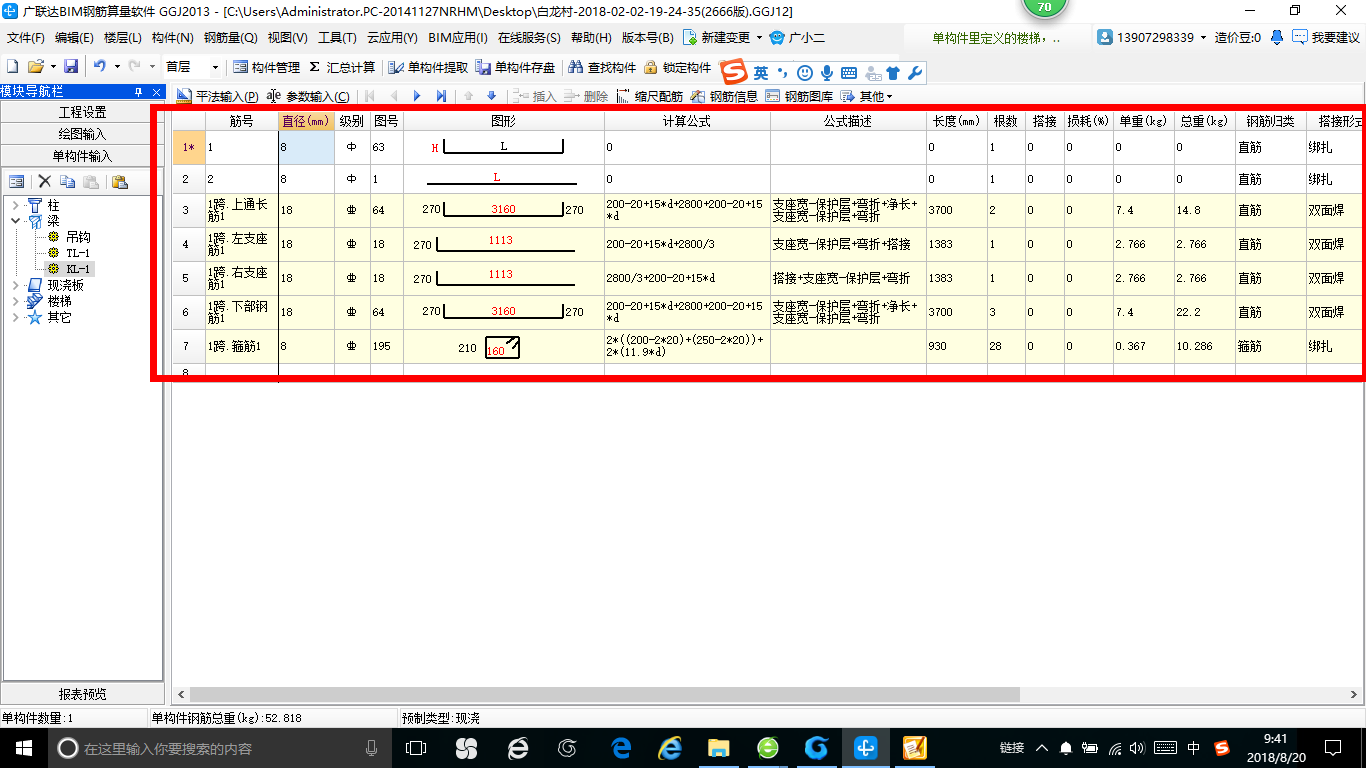Viewport: 1366px width, 768px height.
Task: Click the yellow clipboard paste icon in sidebar
Action: point(119,182)
